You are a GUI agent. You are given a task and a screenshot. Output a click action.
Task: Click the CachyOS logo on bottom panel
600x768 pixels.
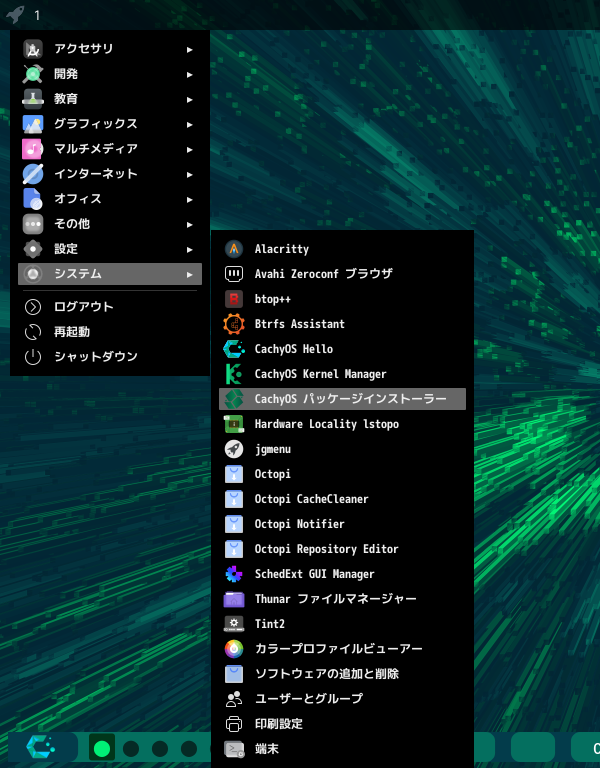pyautogui.click(x=40, y=747)
